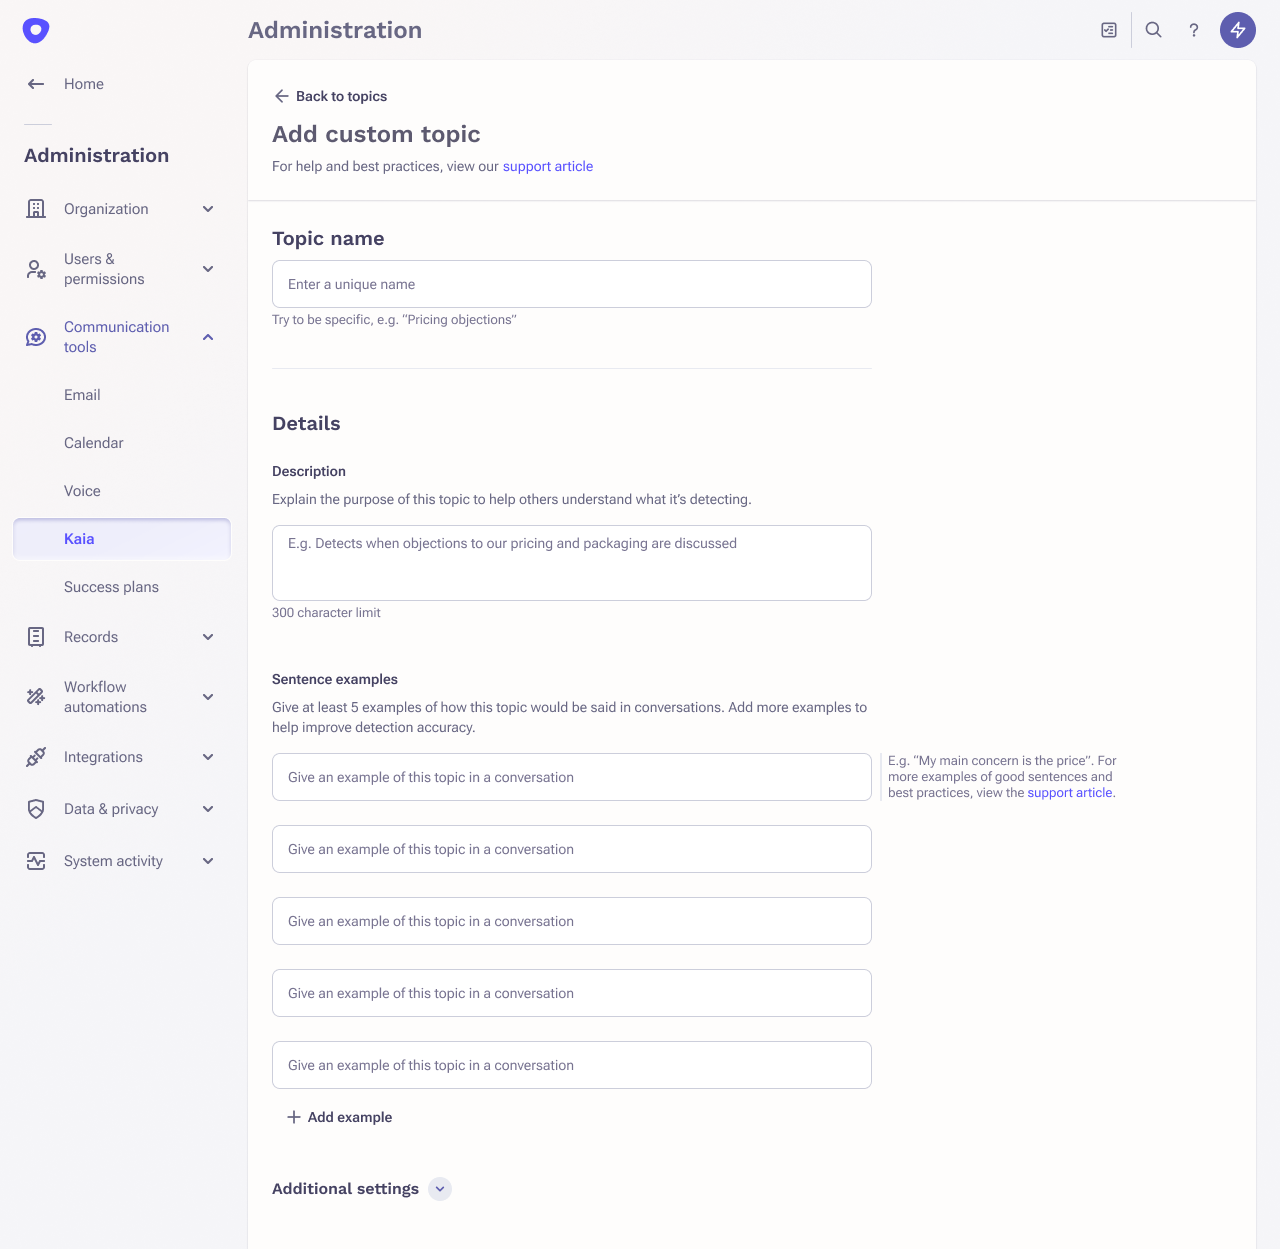The height and width of the screenshot is (1249, 1280).
Task: Select Email under Communication tools
Action: tap(82, 395)
